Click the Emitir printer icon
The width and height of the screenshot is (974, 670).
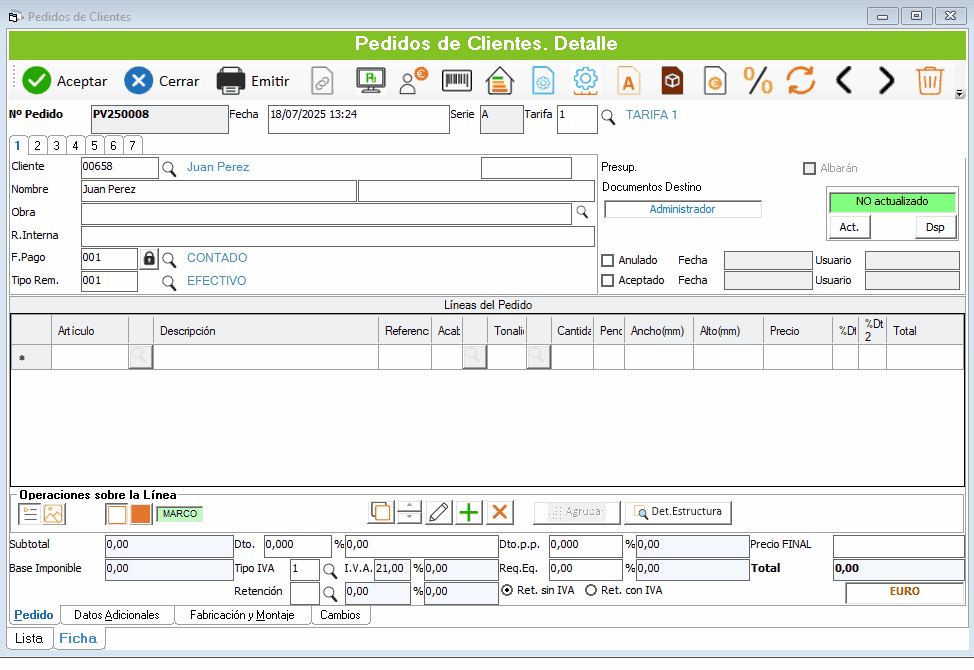point(230,81)
